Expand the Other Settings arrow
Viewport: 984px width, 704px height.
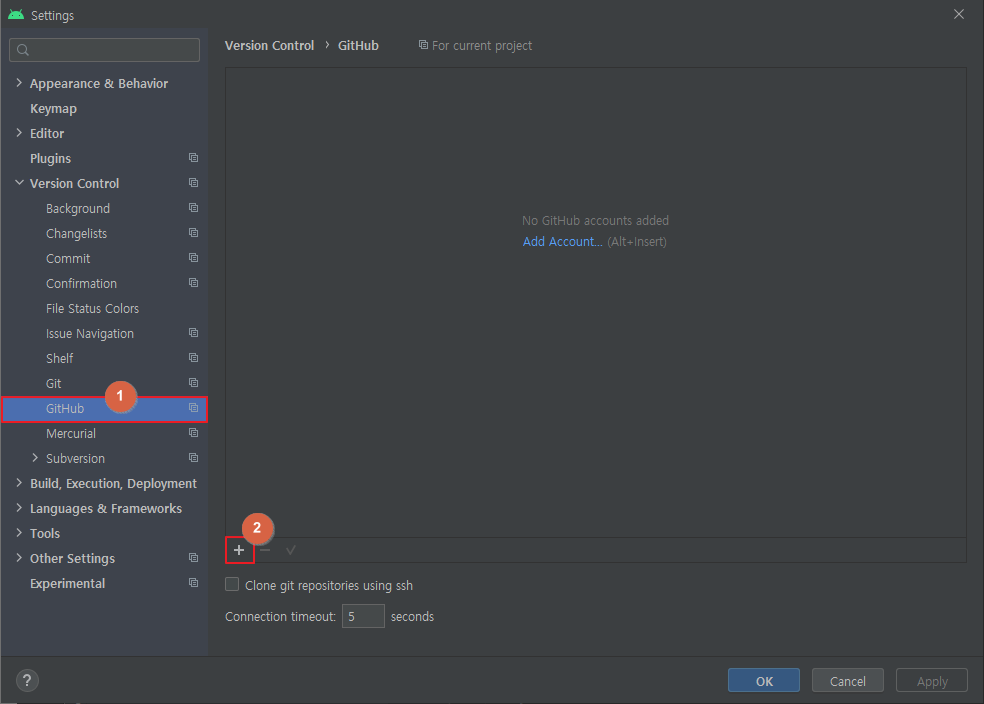pyautogui.click(x=19, y=558)
